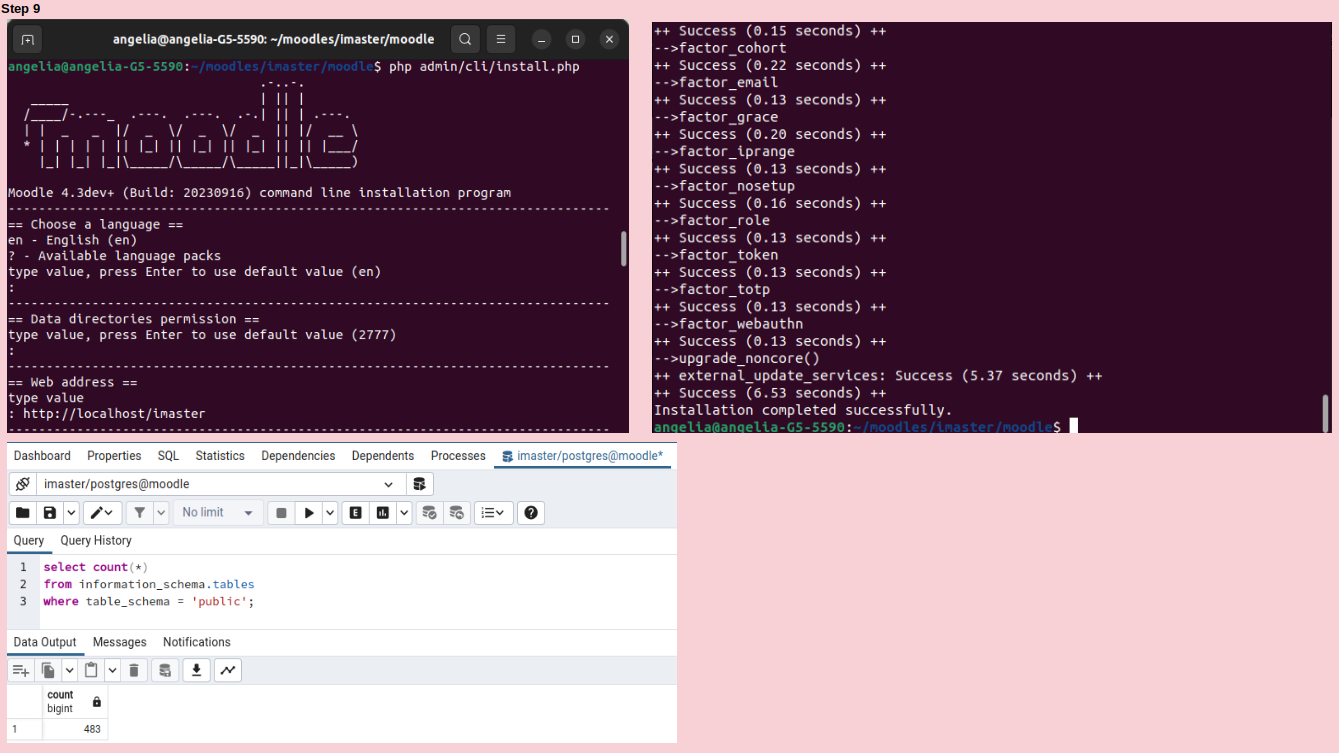Click the left terminal scrollbar
This screenshot has width=1339, height=753.
coord(624,248)
